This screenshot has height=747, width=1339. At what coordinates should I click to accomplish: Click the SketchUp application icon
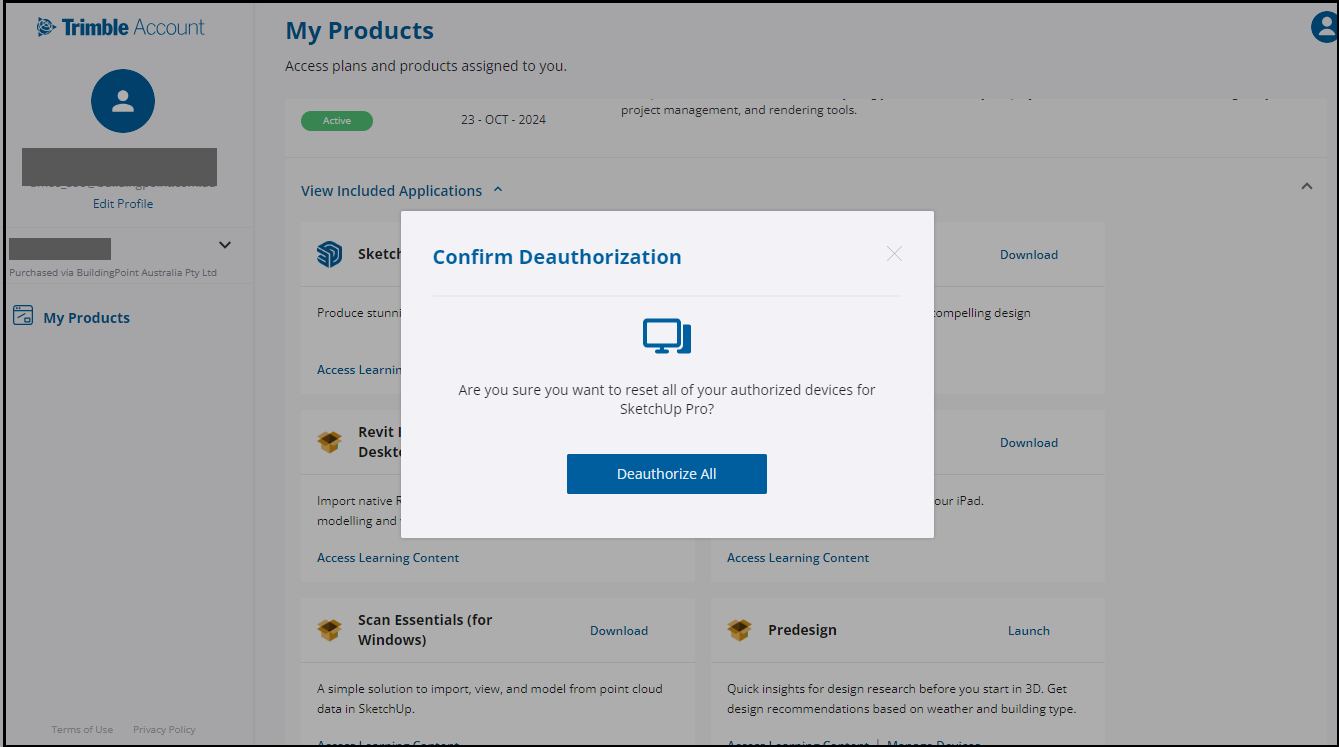coord(329,255)
